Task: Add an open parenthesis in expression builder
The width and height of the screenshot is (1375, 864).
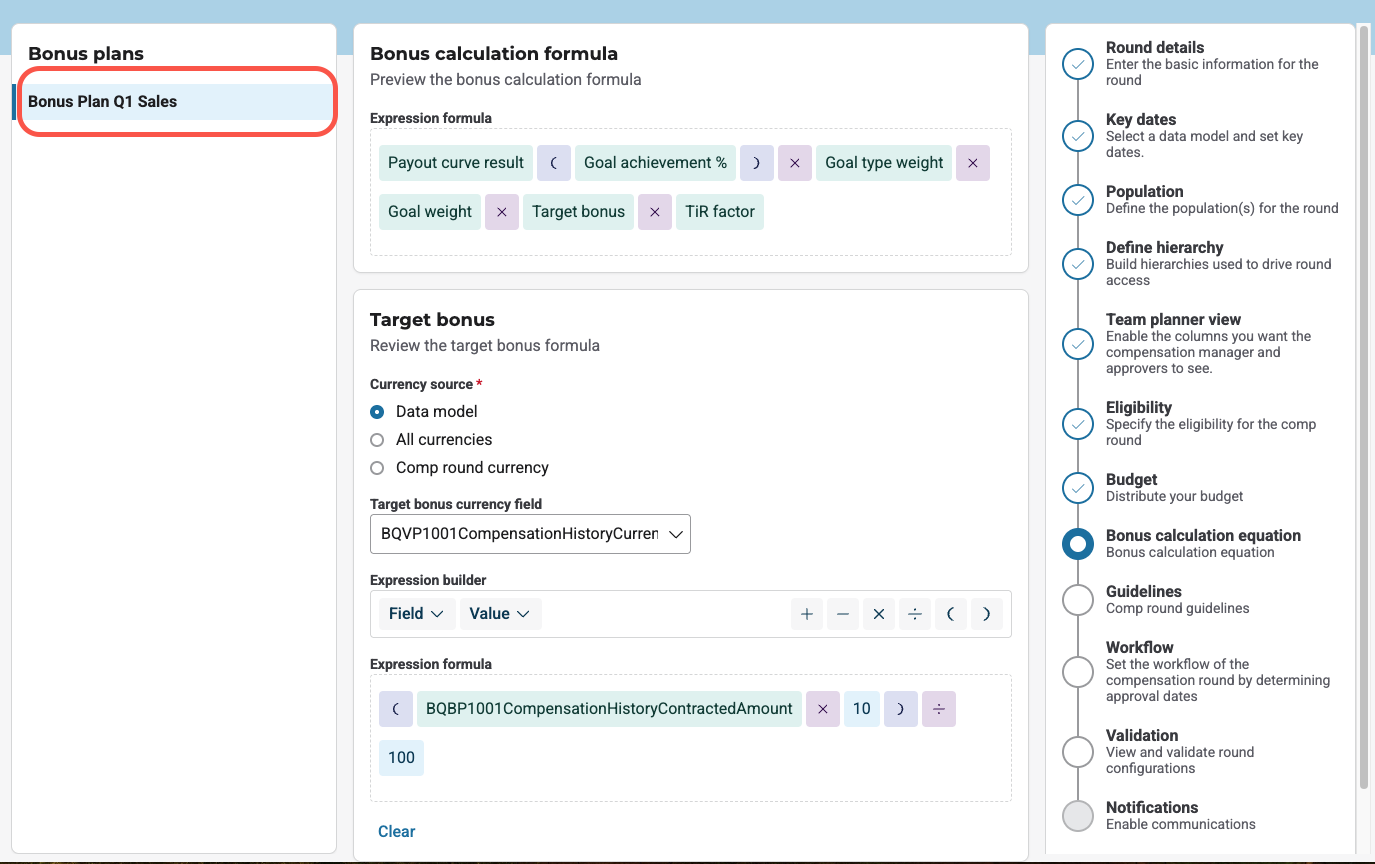Action: [x=950, y=614]
